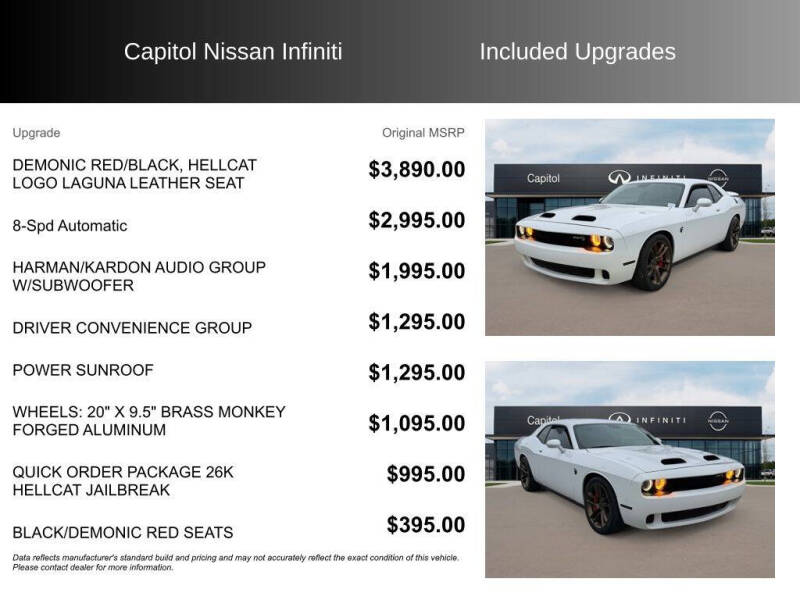Select the Brass Monkey forged aluminum wheels upgrade

click(149, 421)
